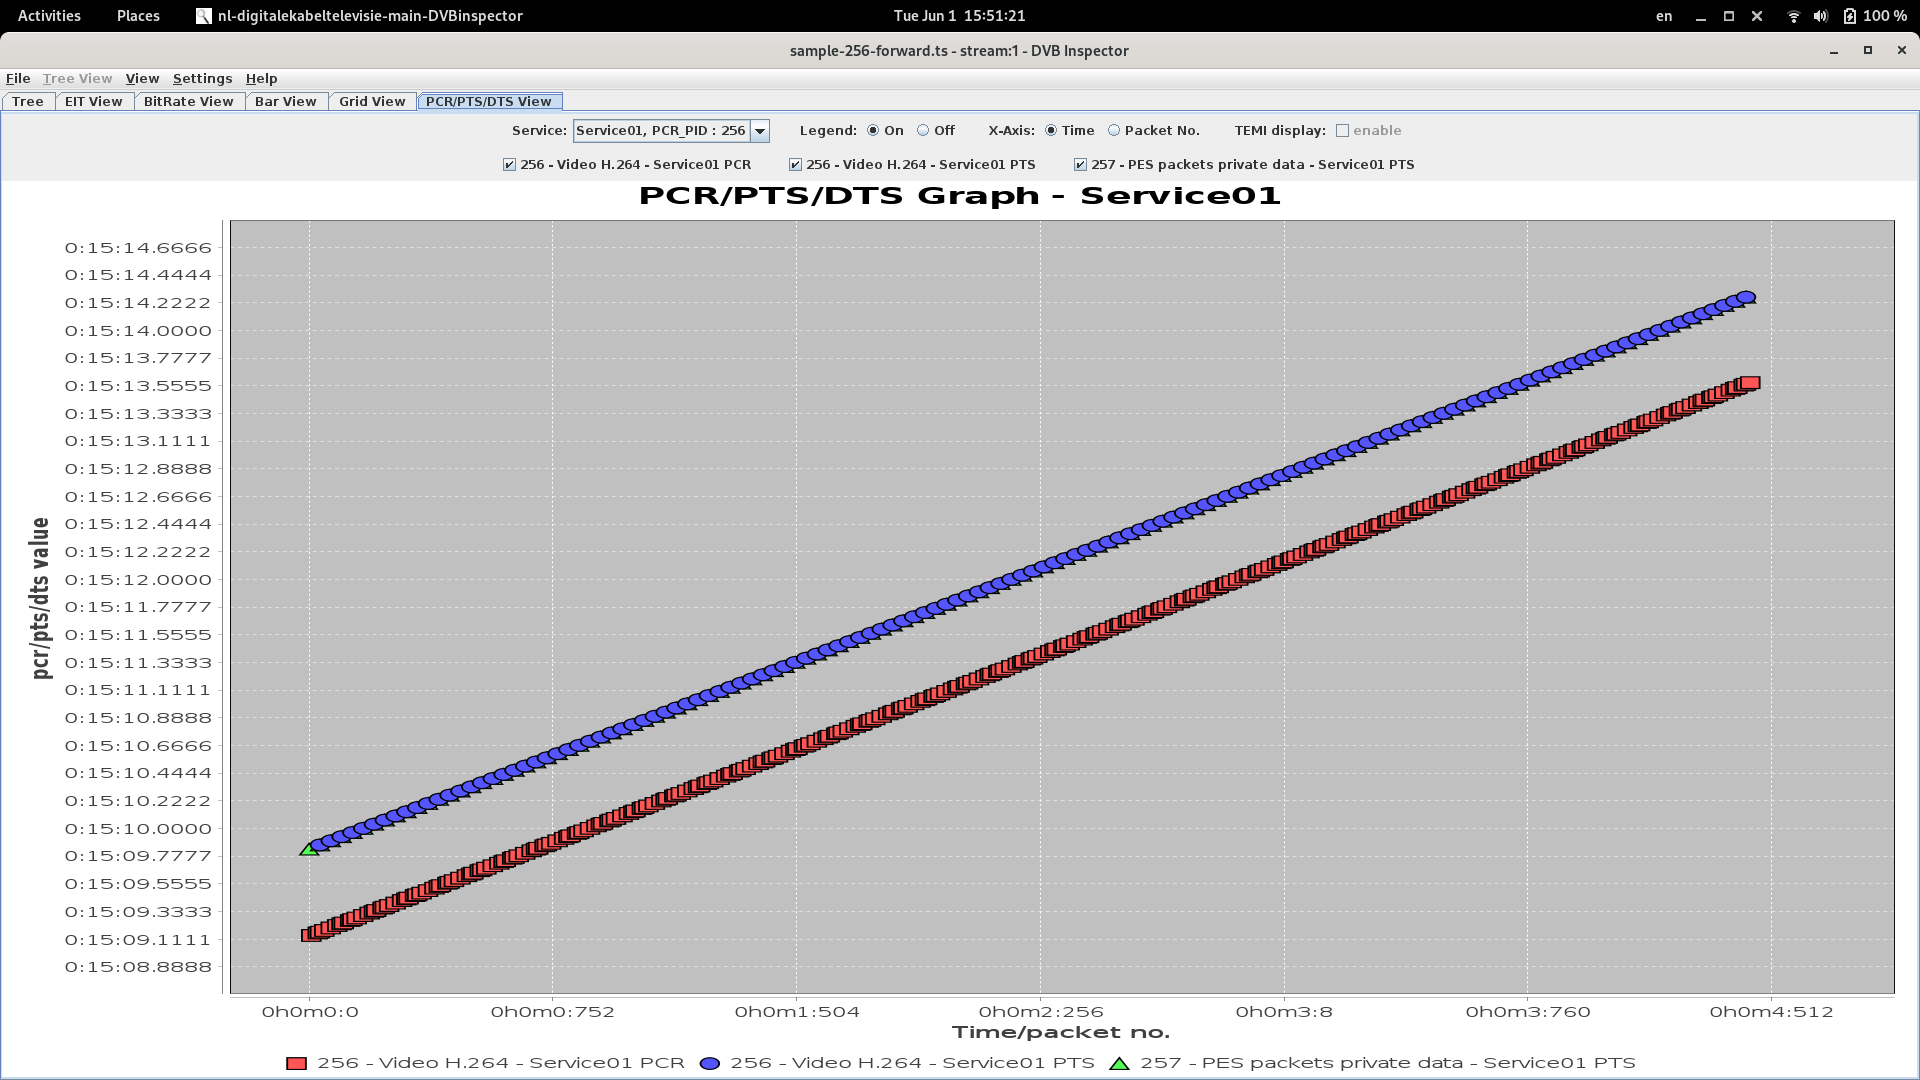This screenshot has height=1080, width=1920.
Task: Uncheck the 257 PES packets private data checkbox
Action: 1081,164
